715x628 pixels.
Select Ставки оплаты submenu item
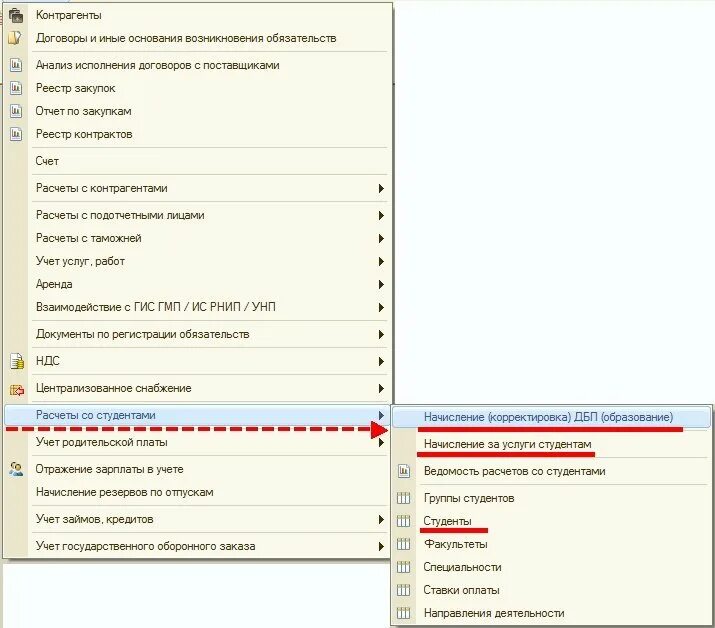point(552,590)
